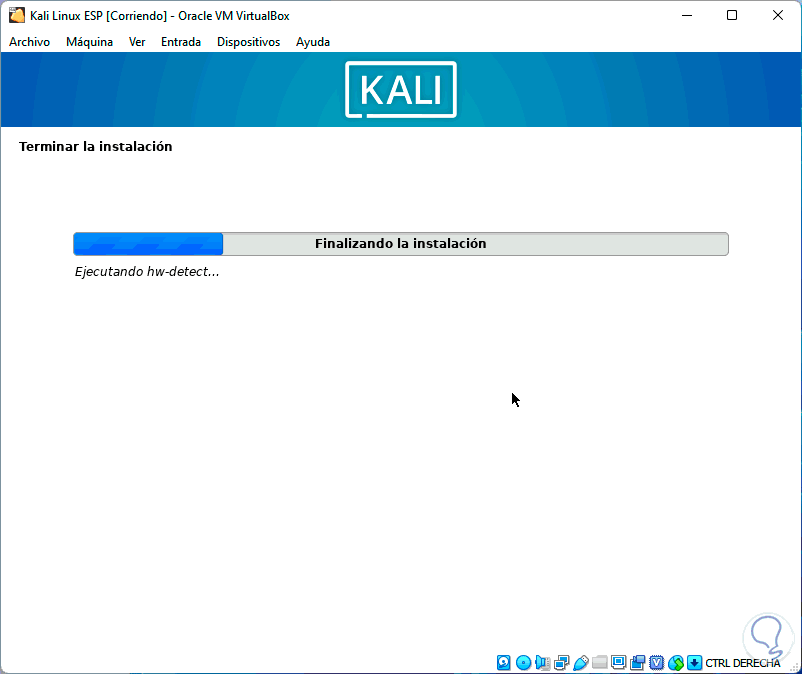Click the KALI logo banner

tap(401, 89)
